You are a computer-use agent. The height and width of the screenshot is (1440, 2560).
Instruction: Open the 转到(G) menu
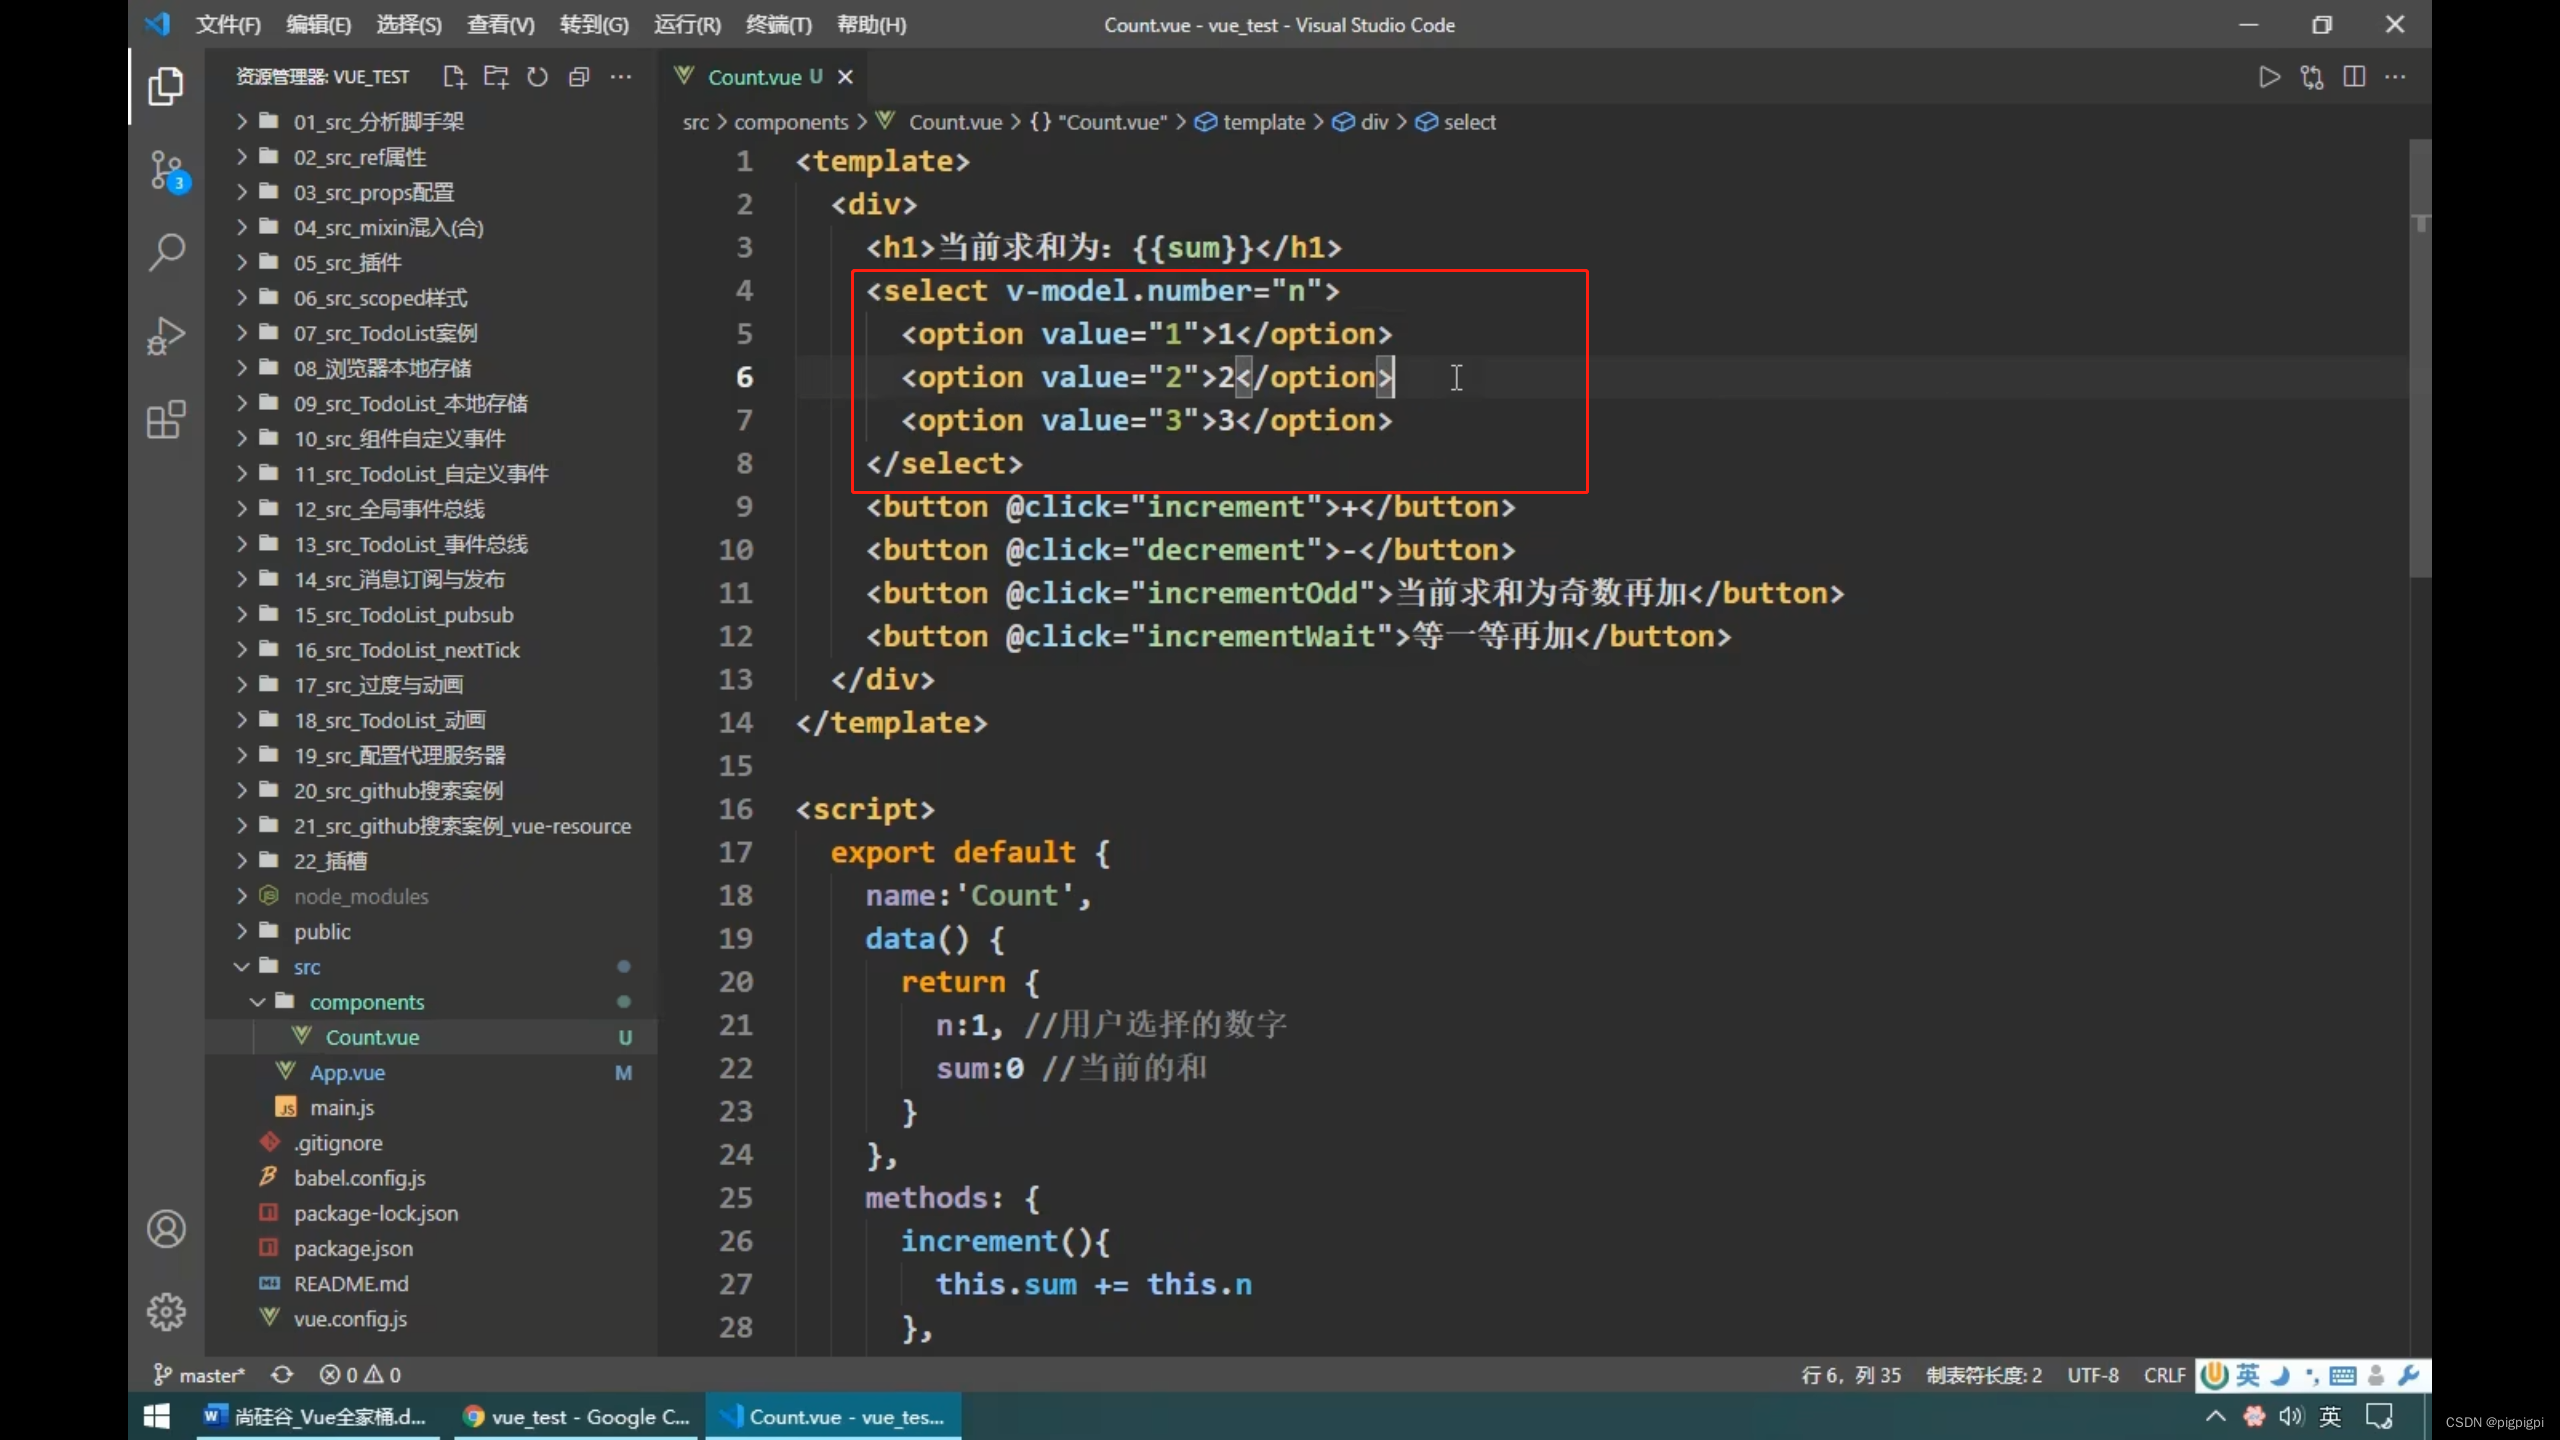594,24
